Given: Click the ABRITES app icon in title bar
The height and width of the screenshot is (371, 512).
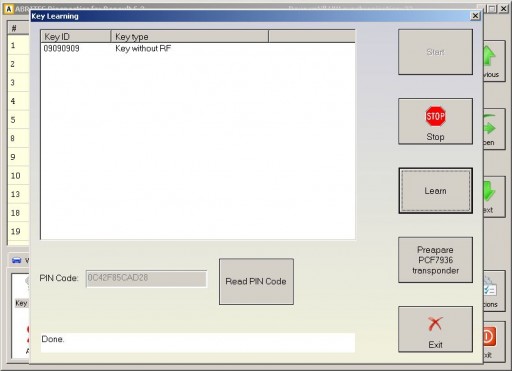Looking at the screenshot, I should pyautogui.click(x=9, y=9).
